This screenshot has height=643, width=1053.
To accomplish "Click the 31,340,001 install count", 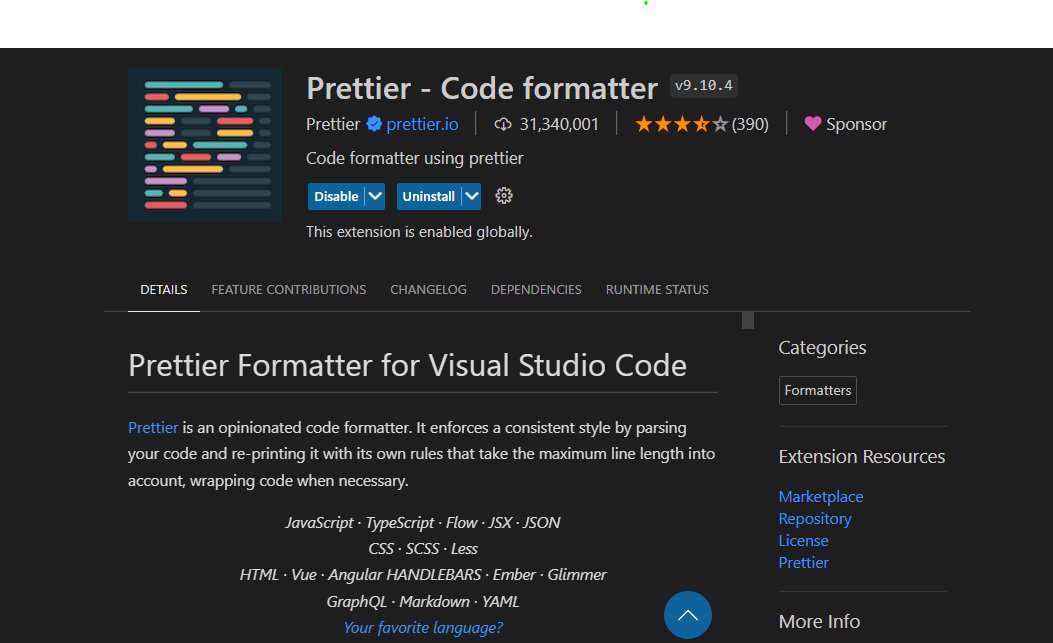I will tap(559, 124).
